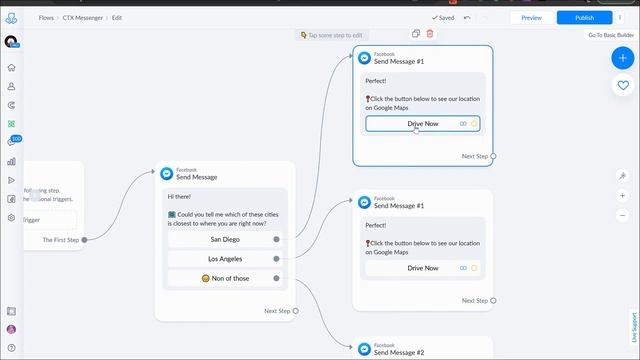Open the Contacts person icon in sidebar
Image resolution: width=640 pixels, height=360 pixels.
point(11,87)
